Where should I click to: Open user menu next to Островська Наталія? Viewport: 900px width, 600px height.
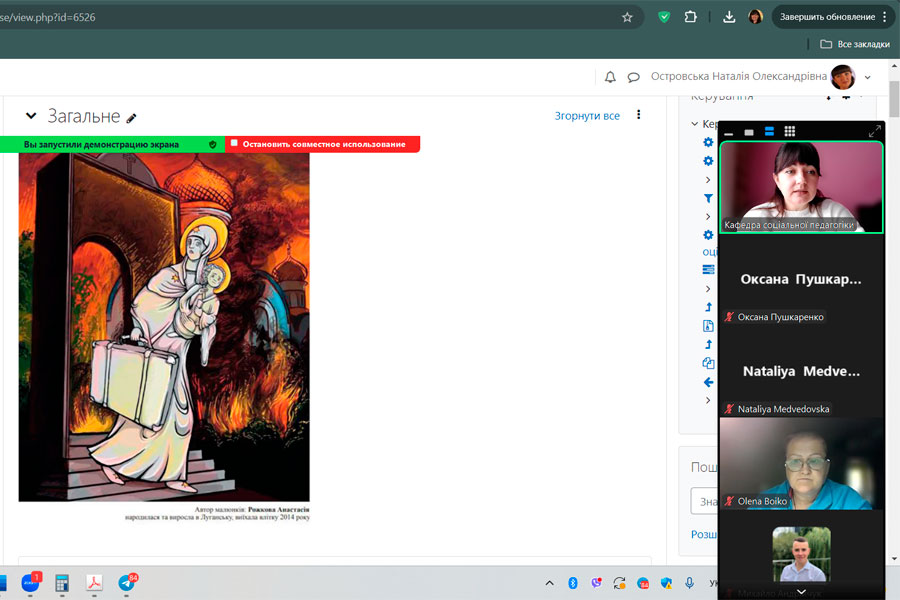click(x=867, y=77)
